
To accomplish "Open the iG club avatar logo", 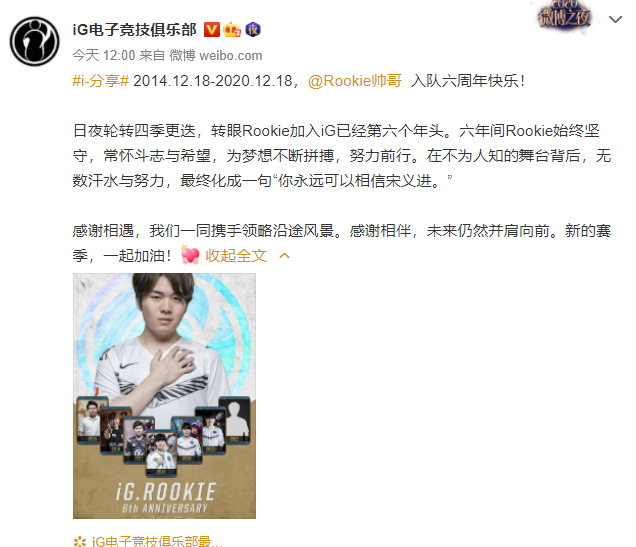I will pos(34,41).
